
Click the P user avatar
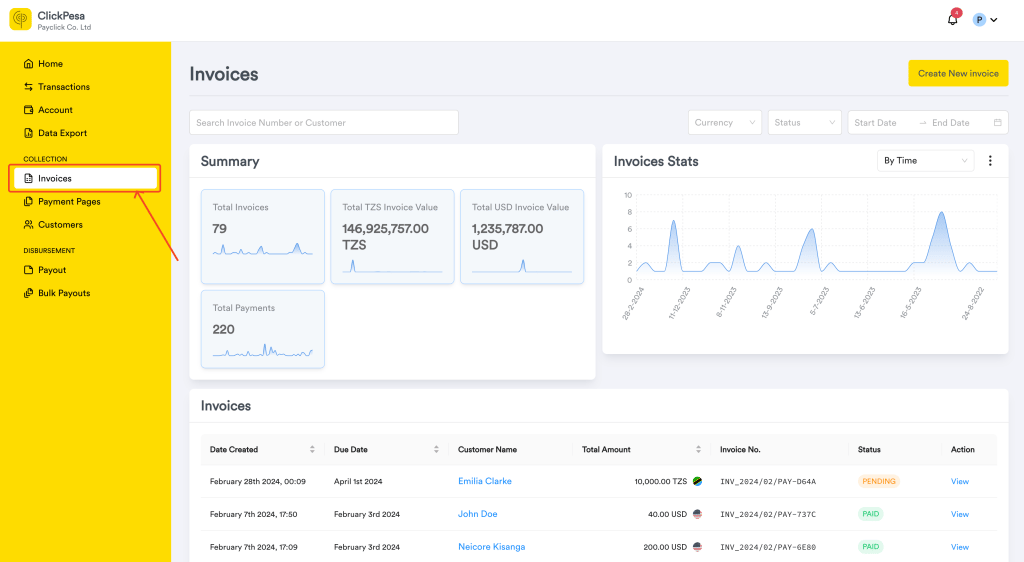click(x=979, y=20)
